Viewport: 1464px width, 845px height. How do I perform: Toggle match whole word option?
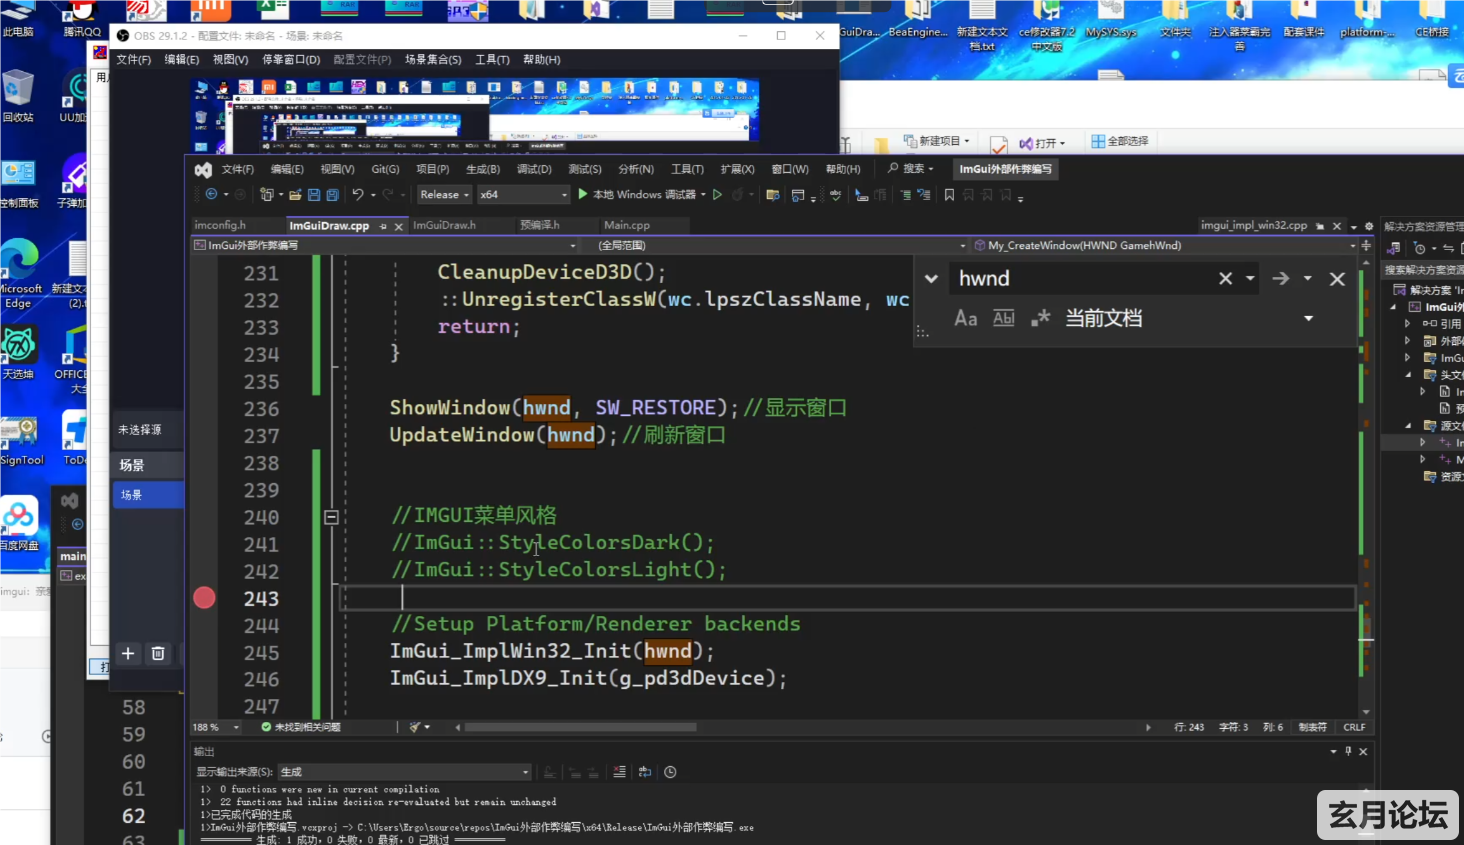point(1003,318)
